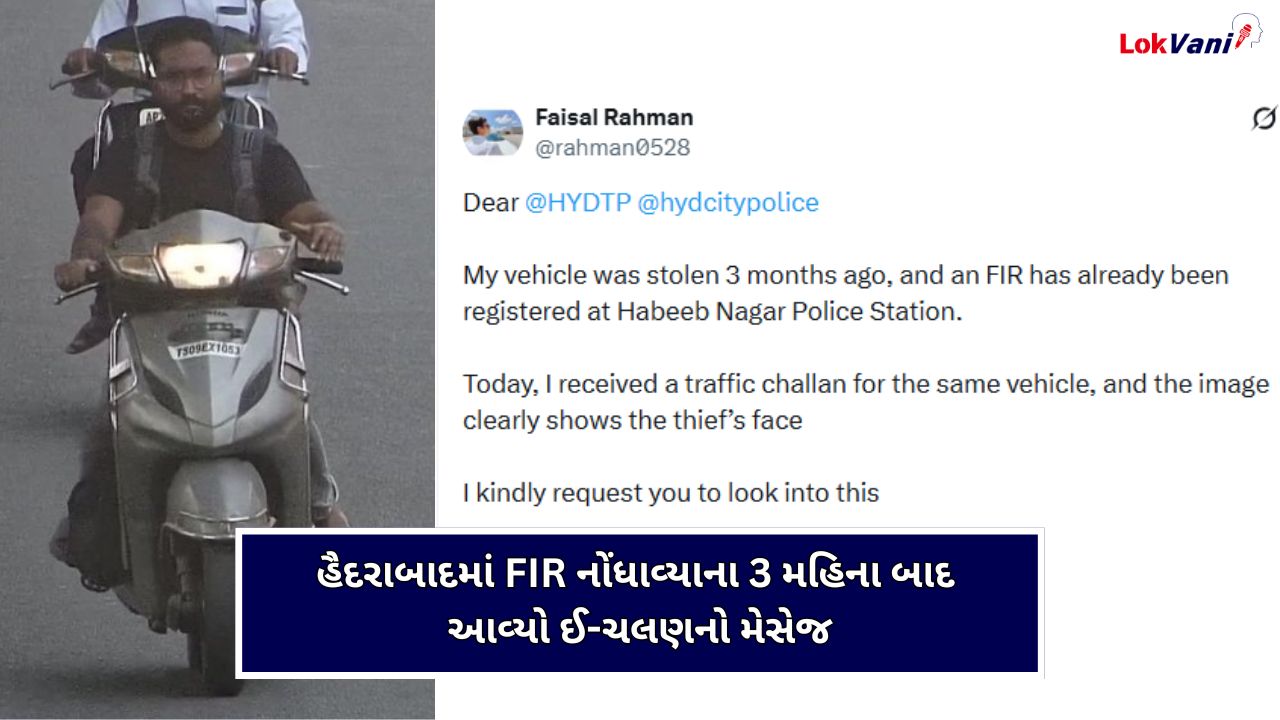Viewport: 1280px width, 720px height.
Task: Click the Grok slashed-circle icon
Action: (1264, 118)
